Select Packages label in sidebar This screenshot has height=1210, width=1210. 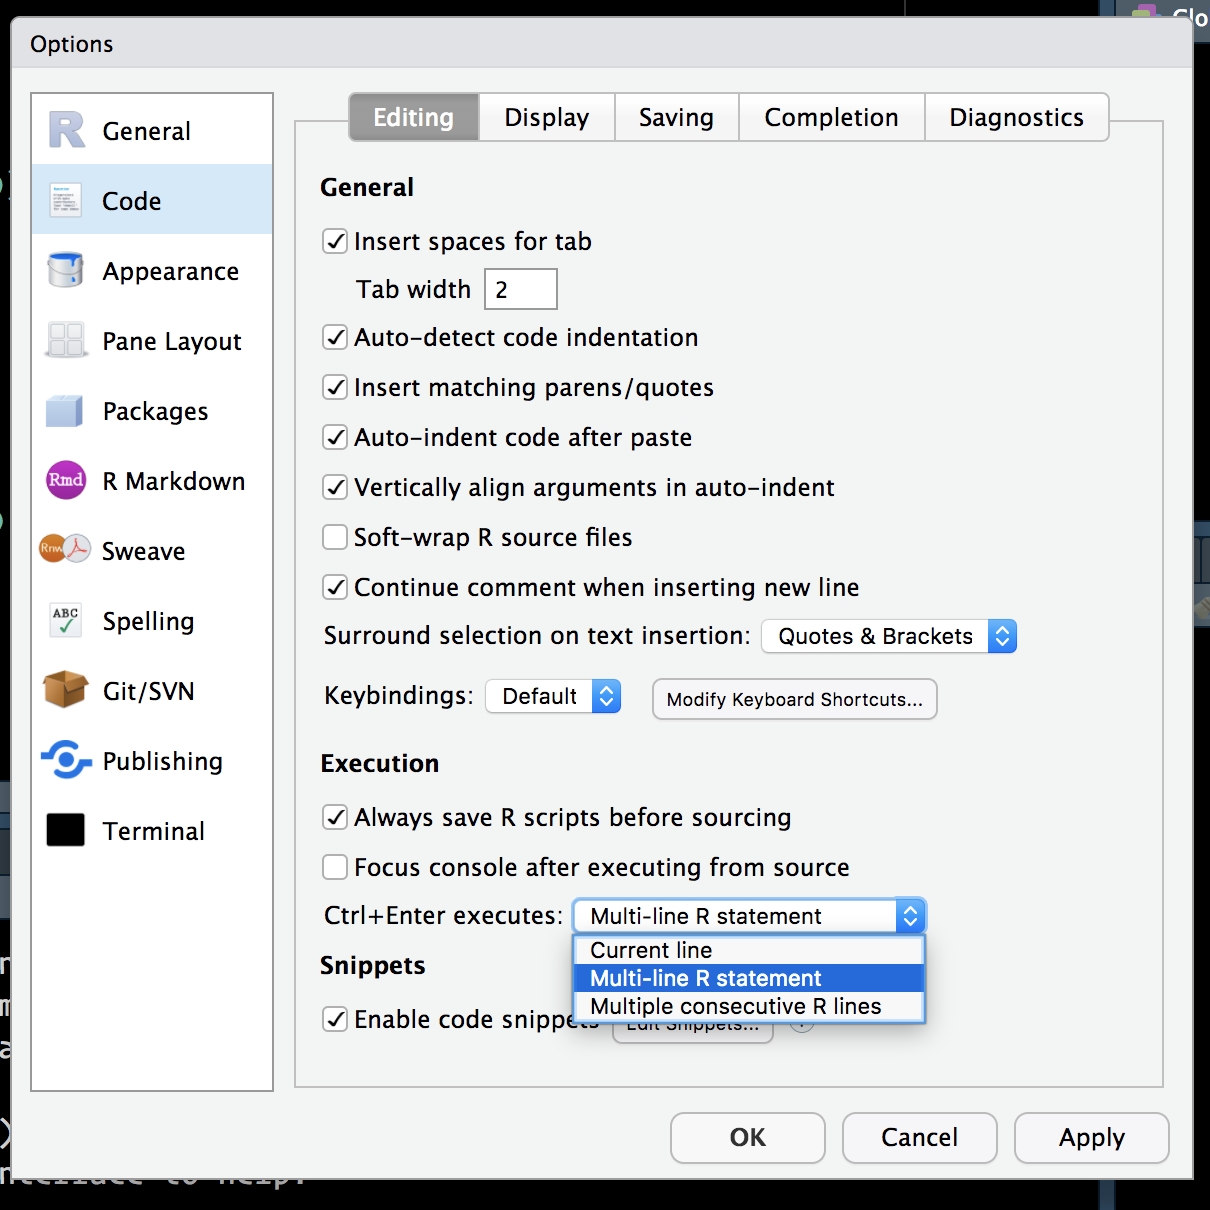click(156, 411)
